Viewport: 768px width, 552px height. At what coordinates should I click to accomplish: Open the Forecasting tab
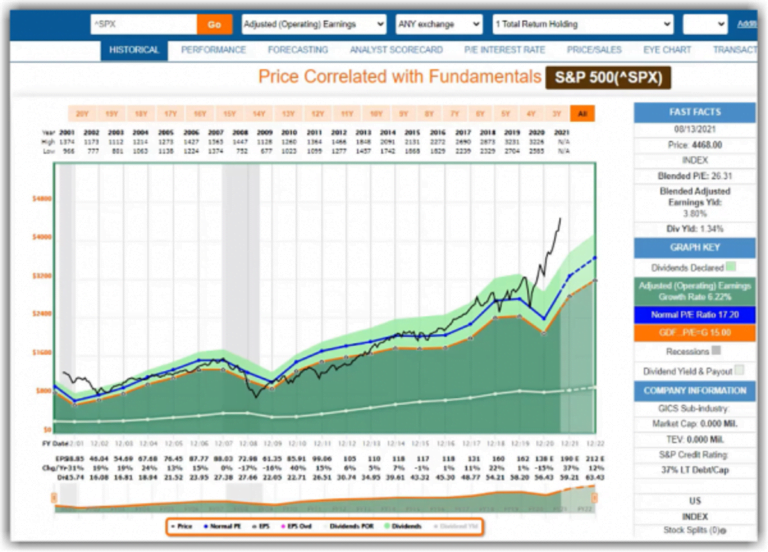pyautogui.click(x=297, y=49)
